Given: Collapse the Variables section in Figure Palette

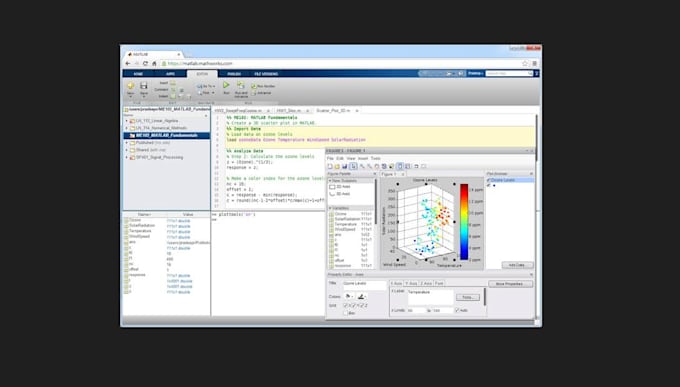Looking at the screenshot, I should click(x=330, y=208).
